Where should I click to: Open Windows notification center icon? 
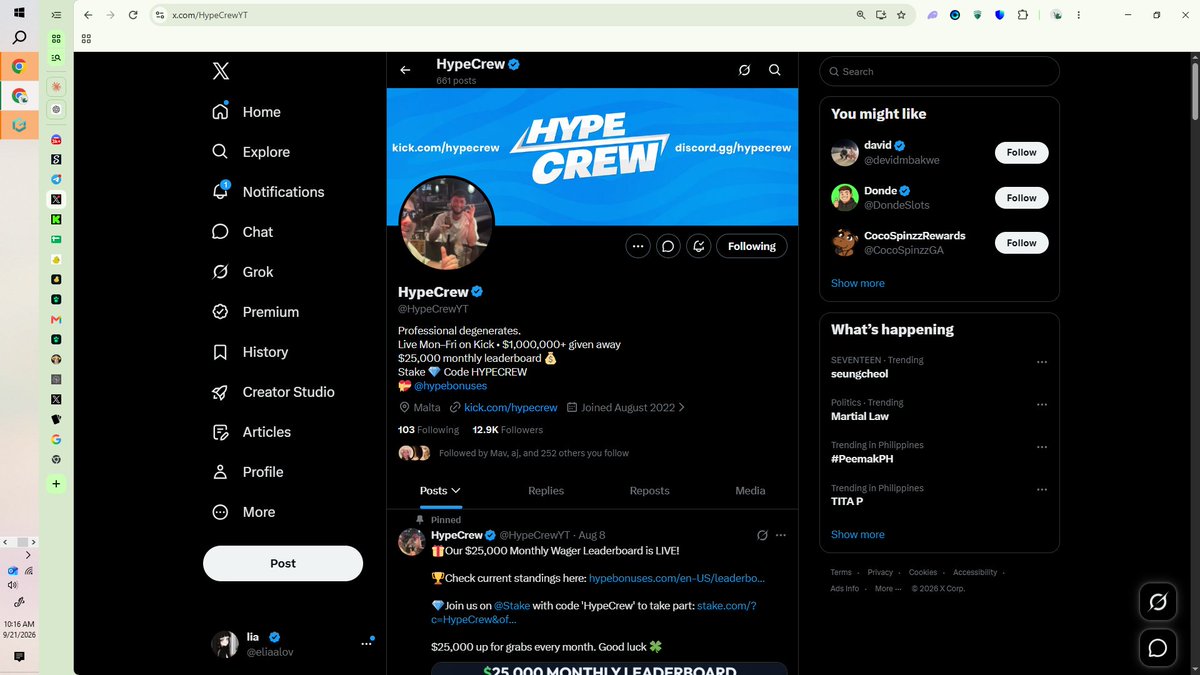point(19,657)
